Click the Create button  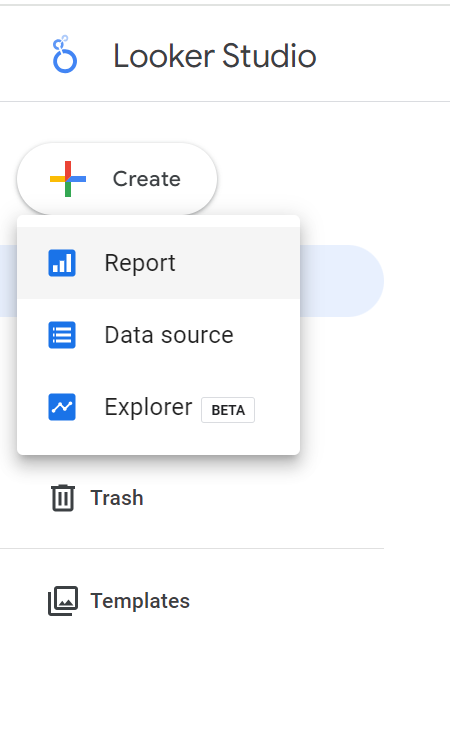pos(117,179)
